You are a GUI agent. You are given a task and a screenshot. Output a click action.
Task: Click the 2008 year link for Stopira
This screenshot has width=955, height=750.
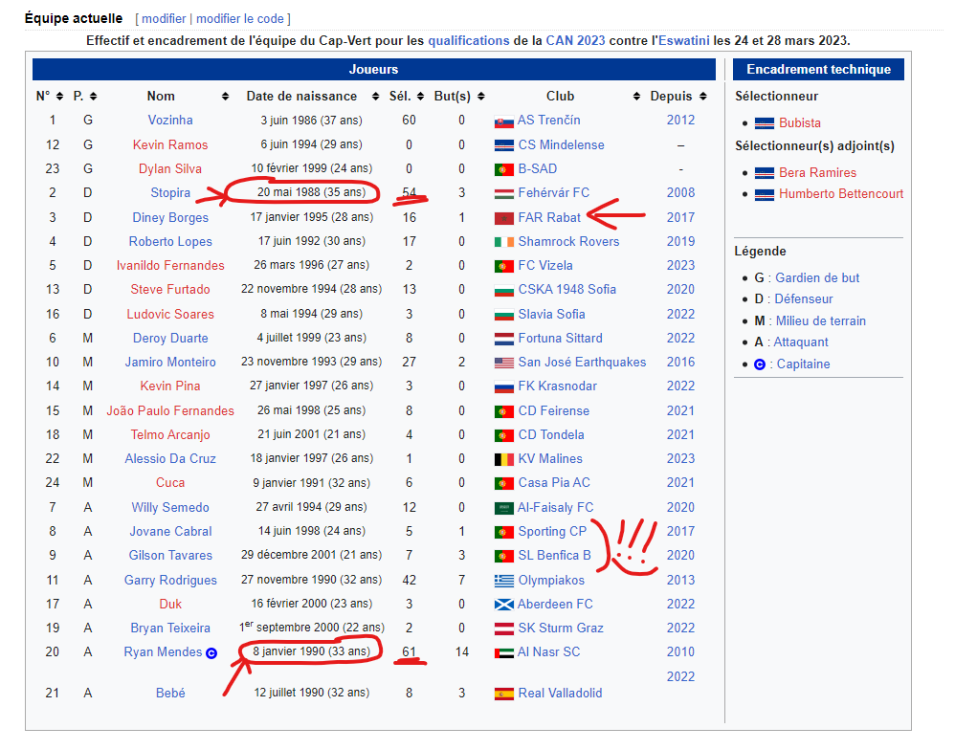click(x=680, y=193)
